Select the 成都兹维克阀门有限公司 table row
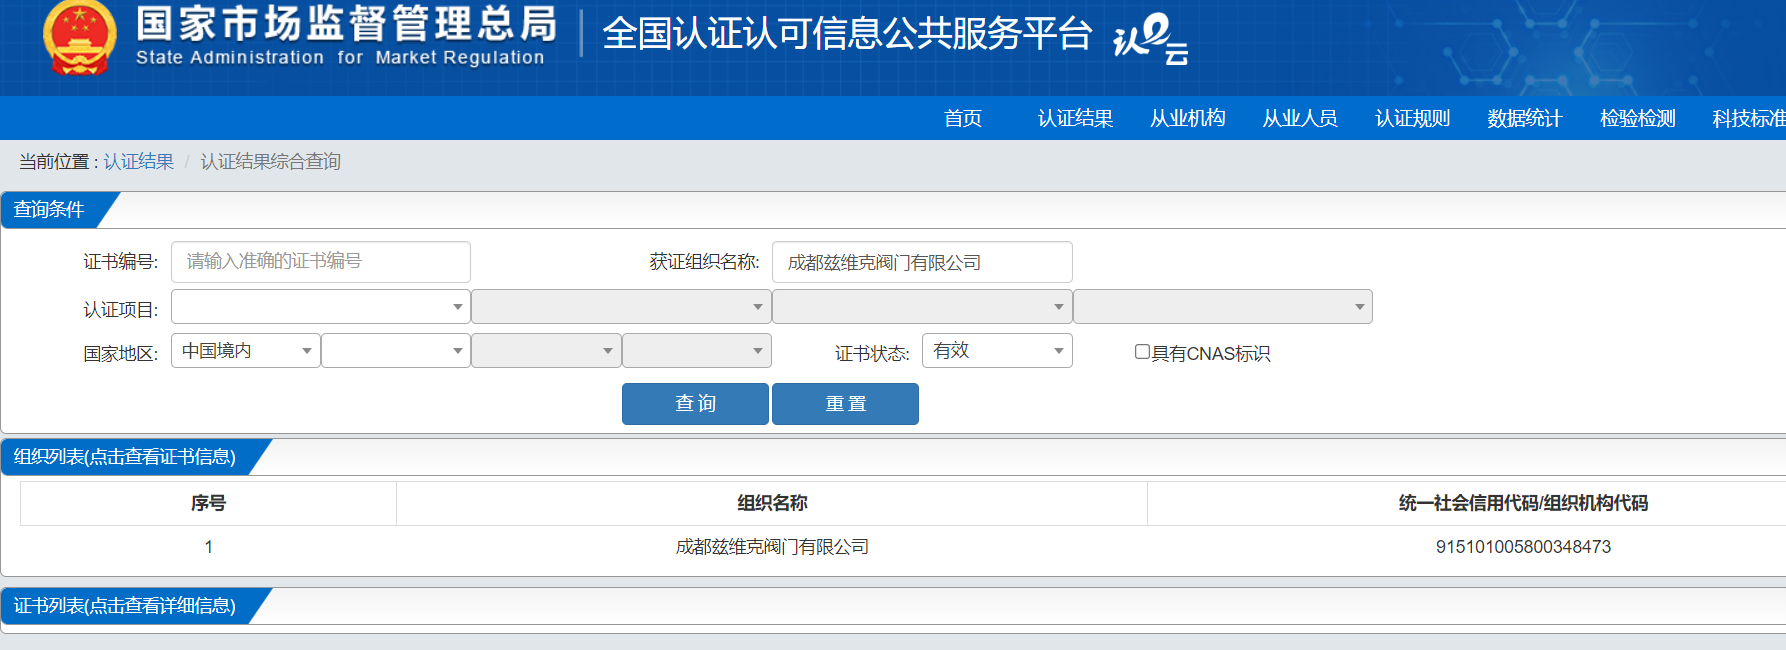This screenshot has width=1786, height=650. [903, 547]
